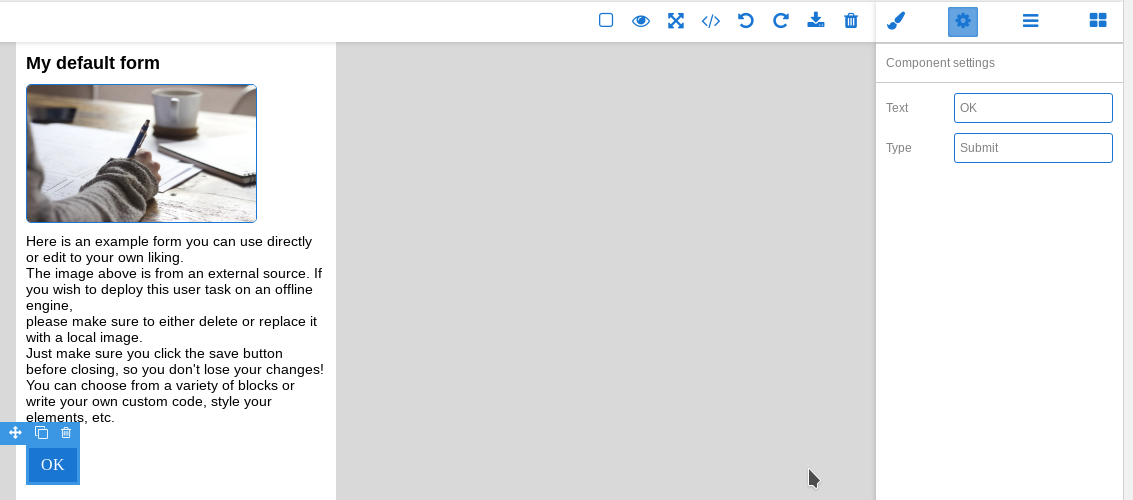
Task: Open the blocks panel grid icon
Action: click(x=1098, y=21)
